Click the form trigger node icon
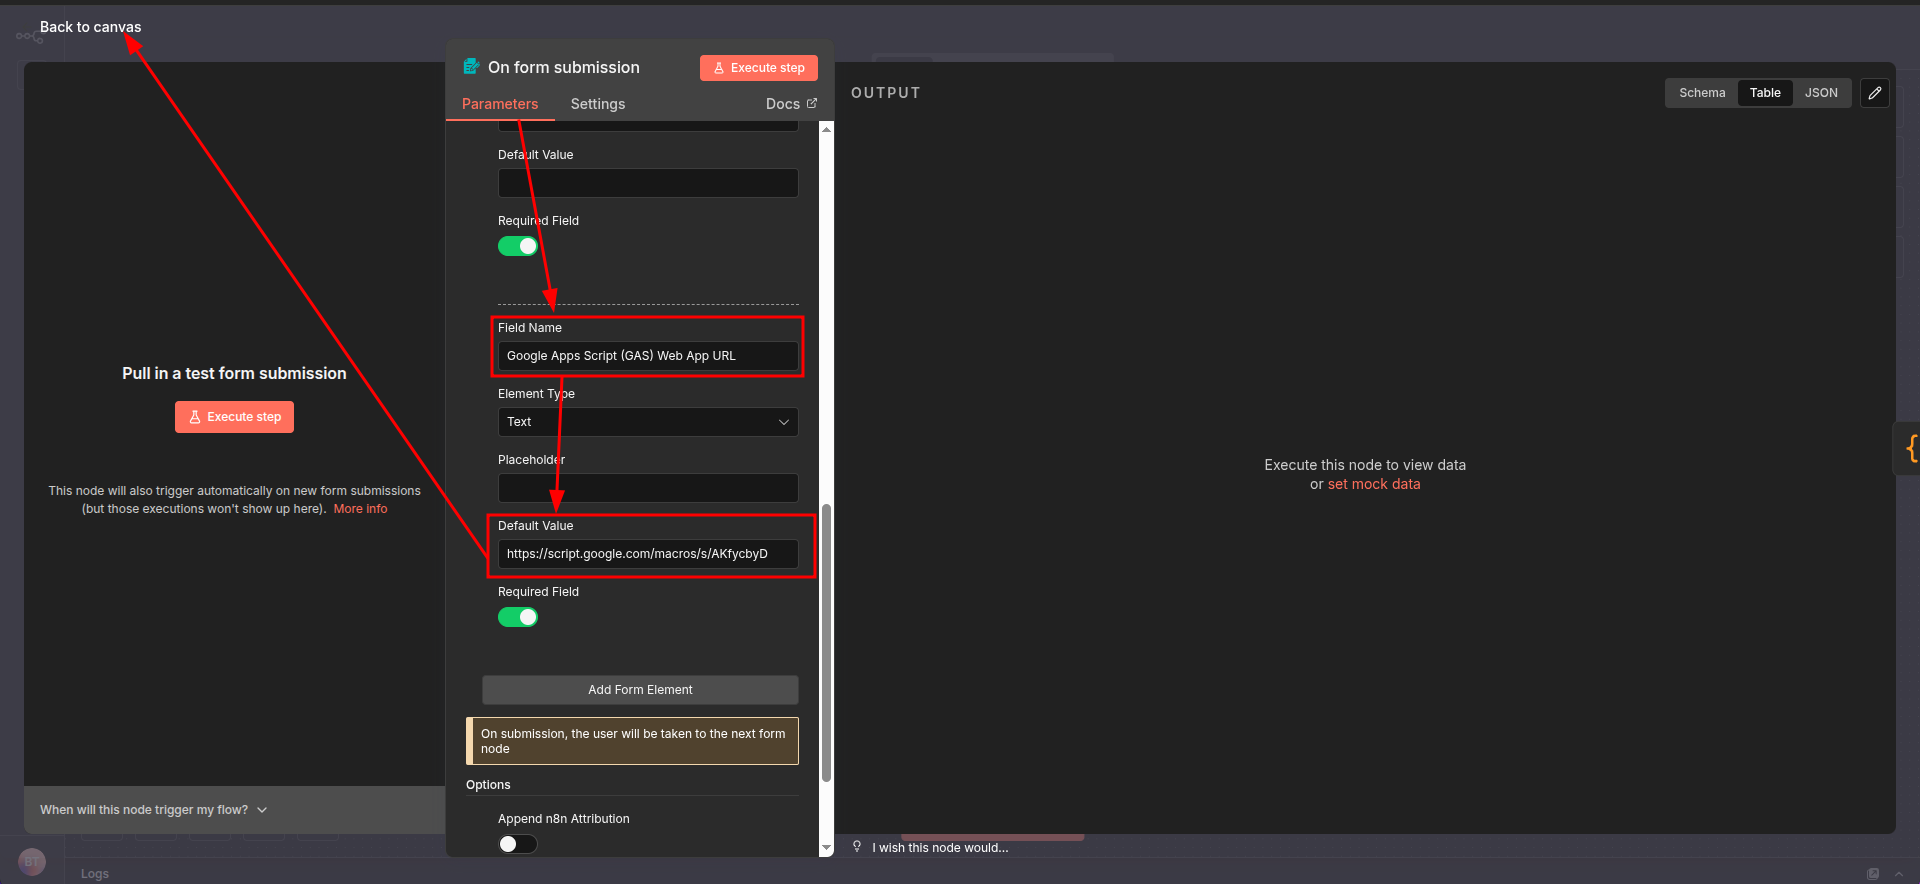 pyautogui.click(x=471, y=67)
